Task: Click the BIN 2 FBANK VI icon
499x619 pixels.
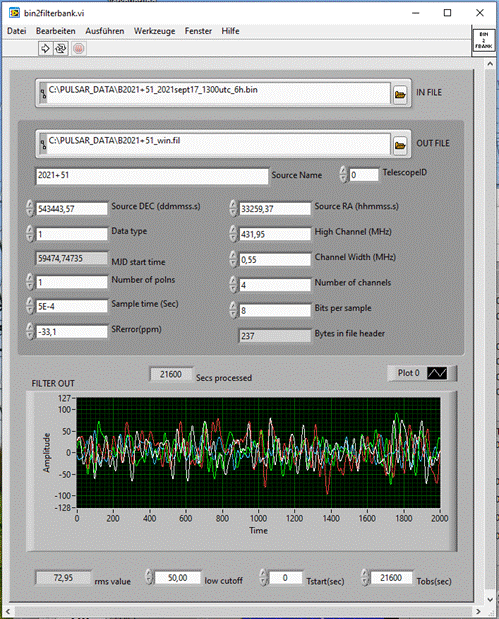Action: pos(484,40)
